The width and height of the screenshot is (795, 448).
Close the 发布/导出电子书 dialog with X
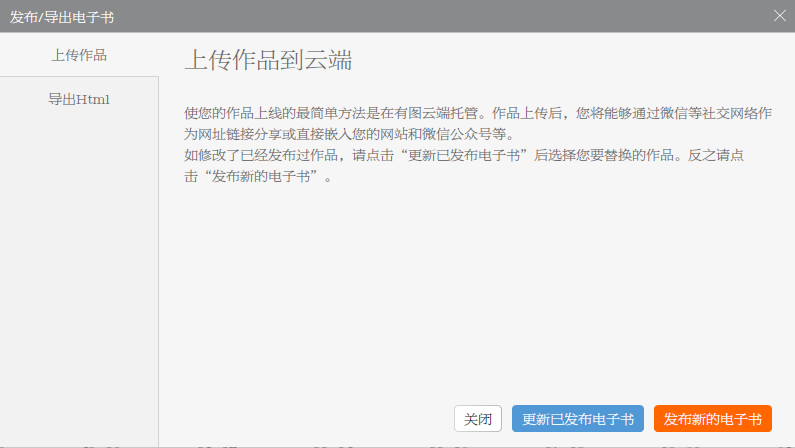[x=780, y=16]
